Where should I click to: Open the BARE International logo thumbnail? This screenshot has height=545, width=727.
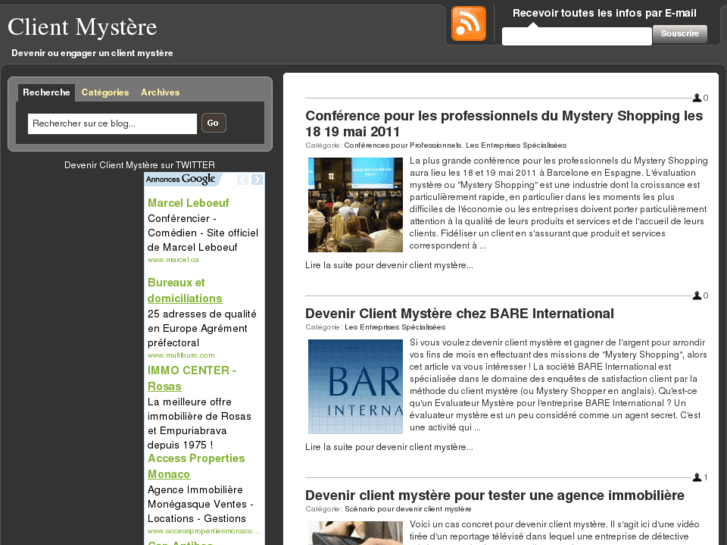(x=355, y=386)
